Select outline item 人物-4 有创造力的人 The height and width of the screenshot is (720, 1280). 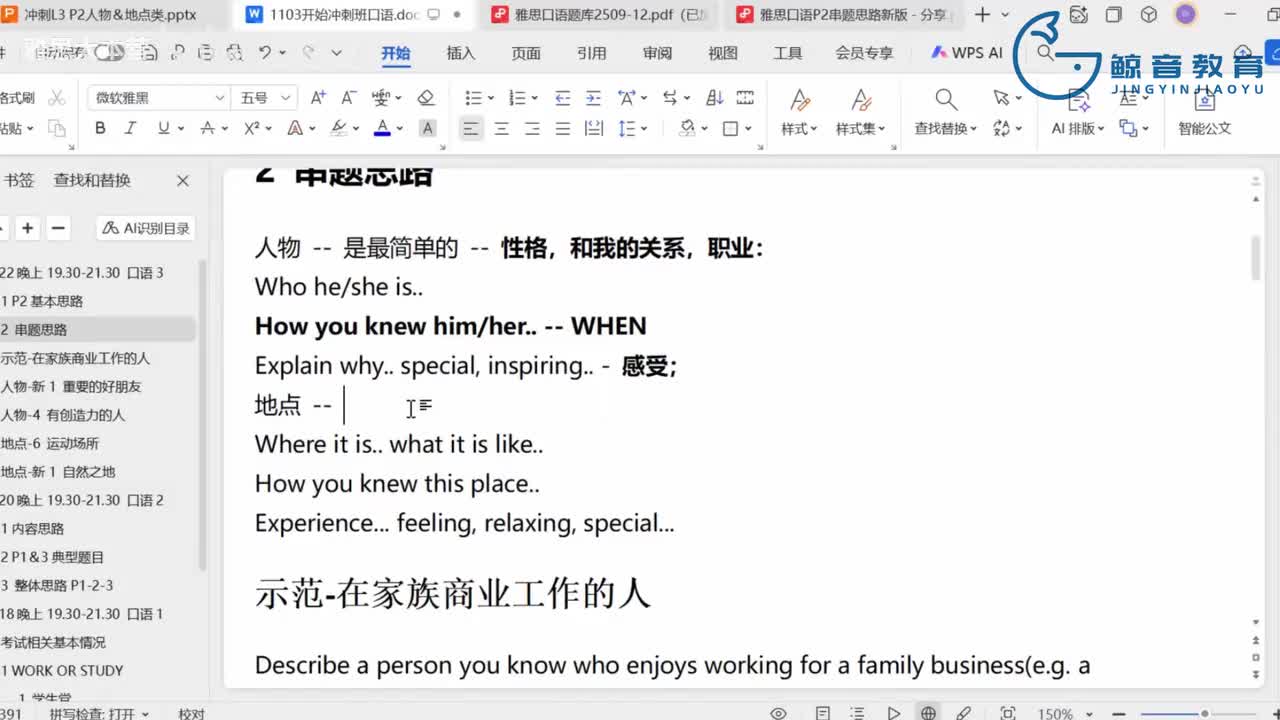click(x=63, y=415)
